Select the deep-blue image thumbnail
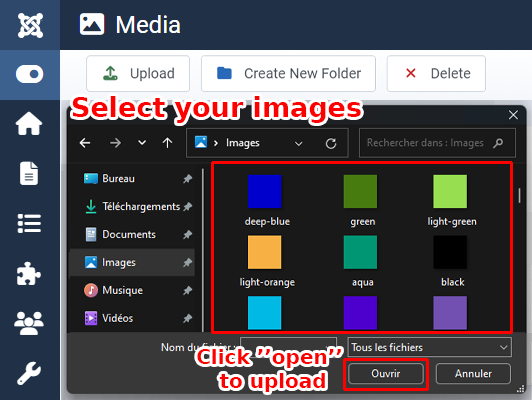This screenshot has height=400, width=532. pyautogui.click(x=265, y=191)
